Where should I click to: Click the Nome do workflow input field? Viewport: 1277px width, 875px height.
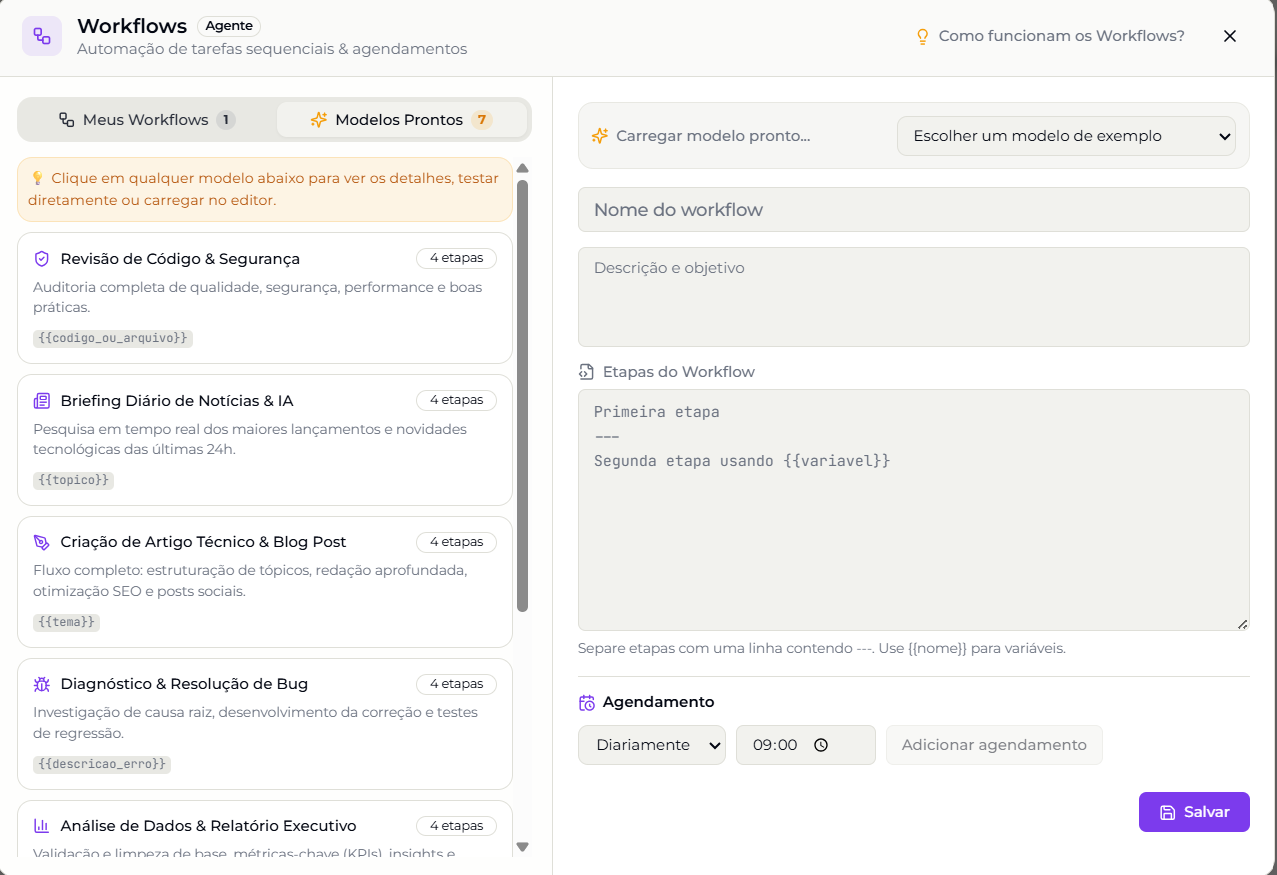coord(914,210)
